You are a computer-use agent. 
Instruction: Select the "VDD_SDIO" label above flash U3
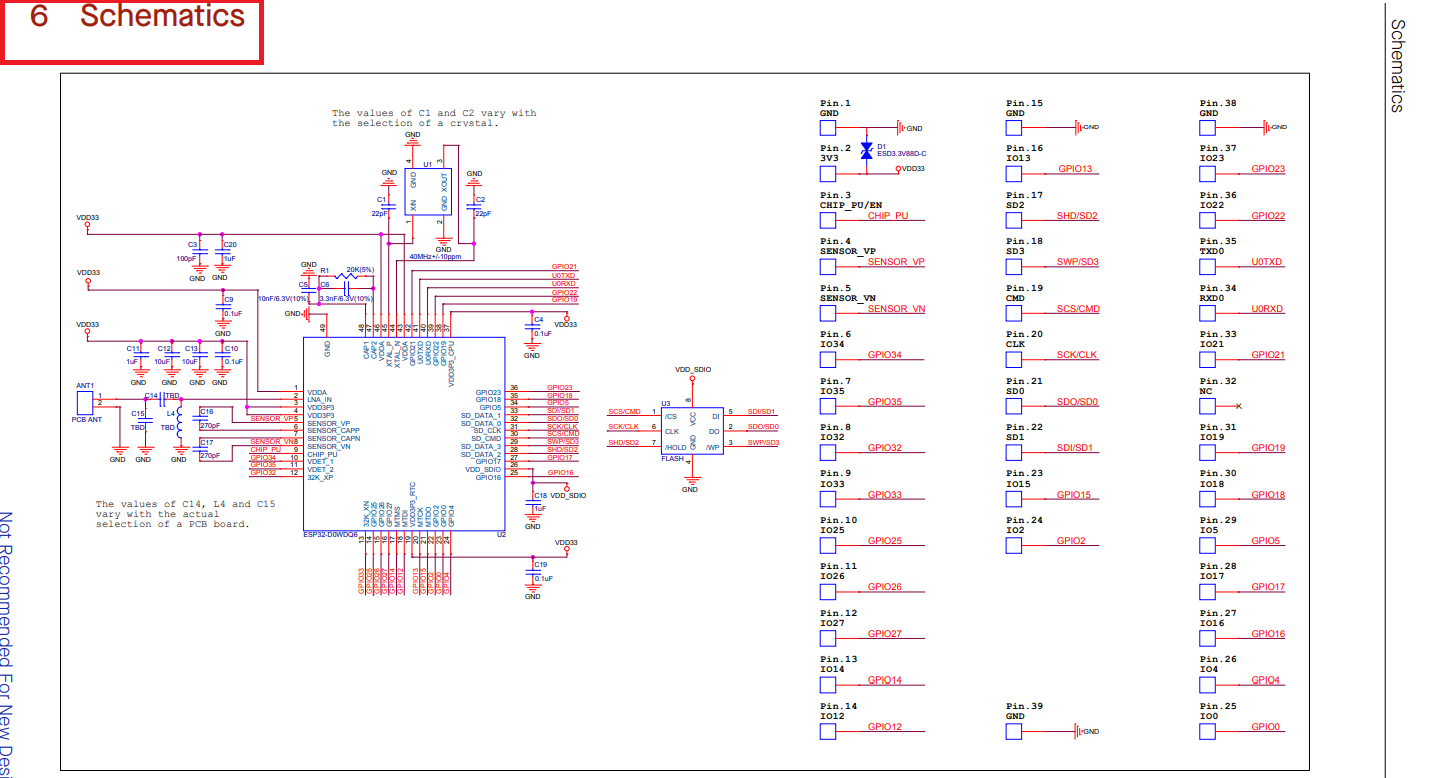[692, 369]
